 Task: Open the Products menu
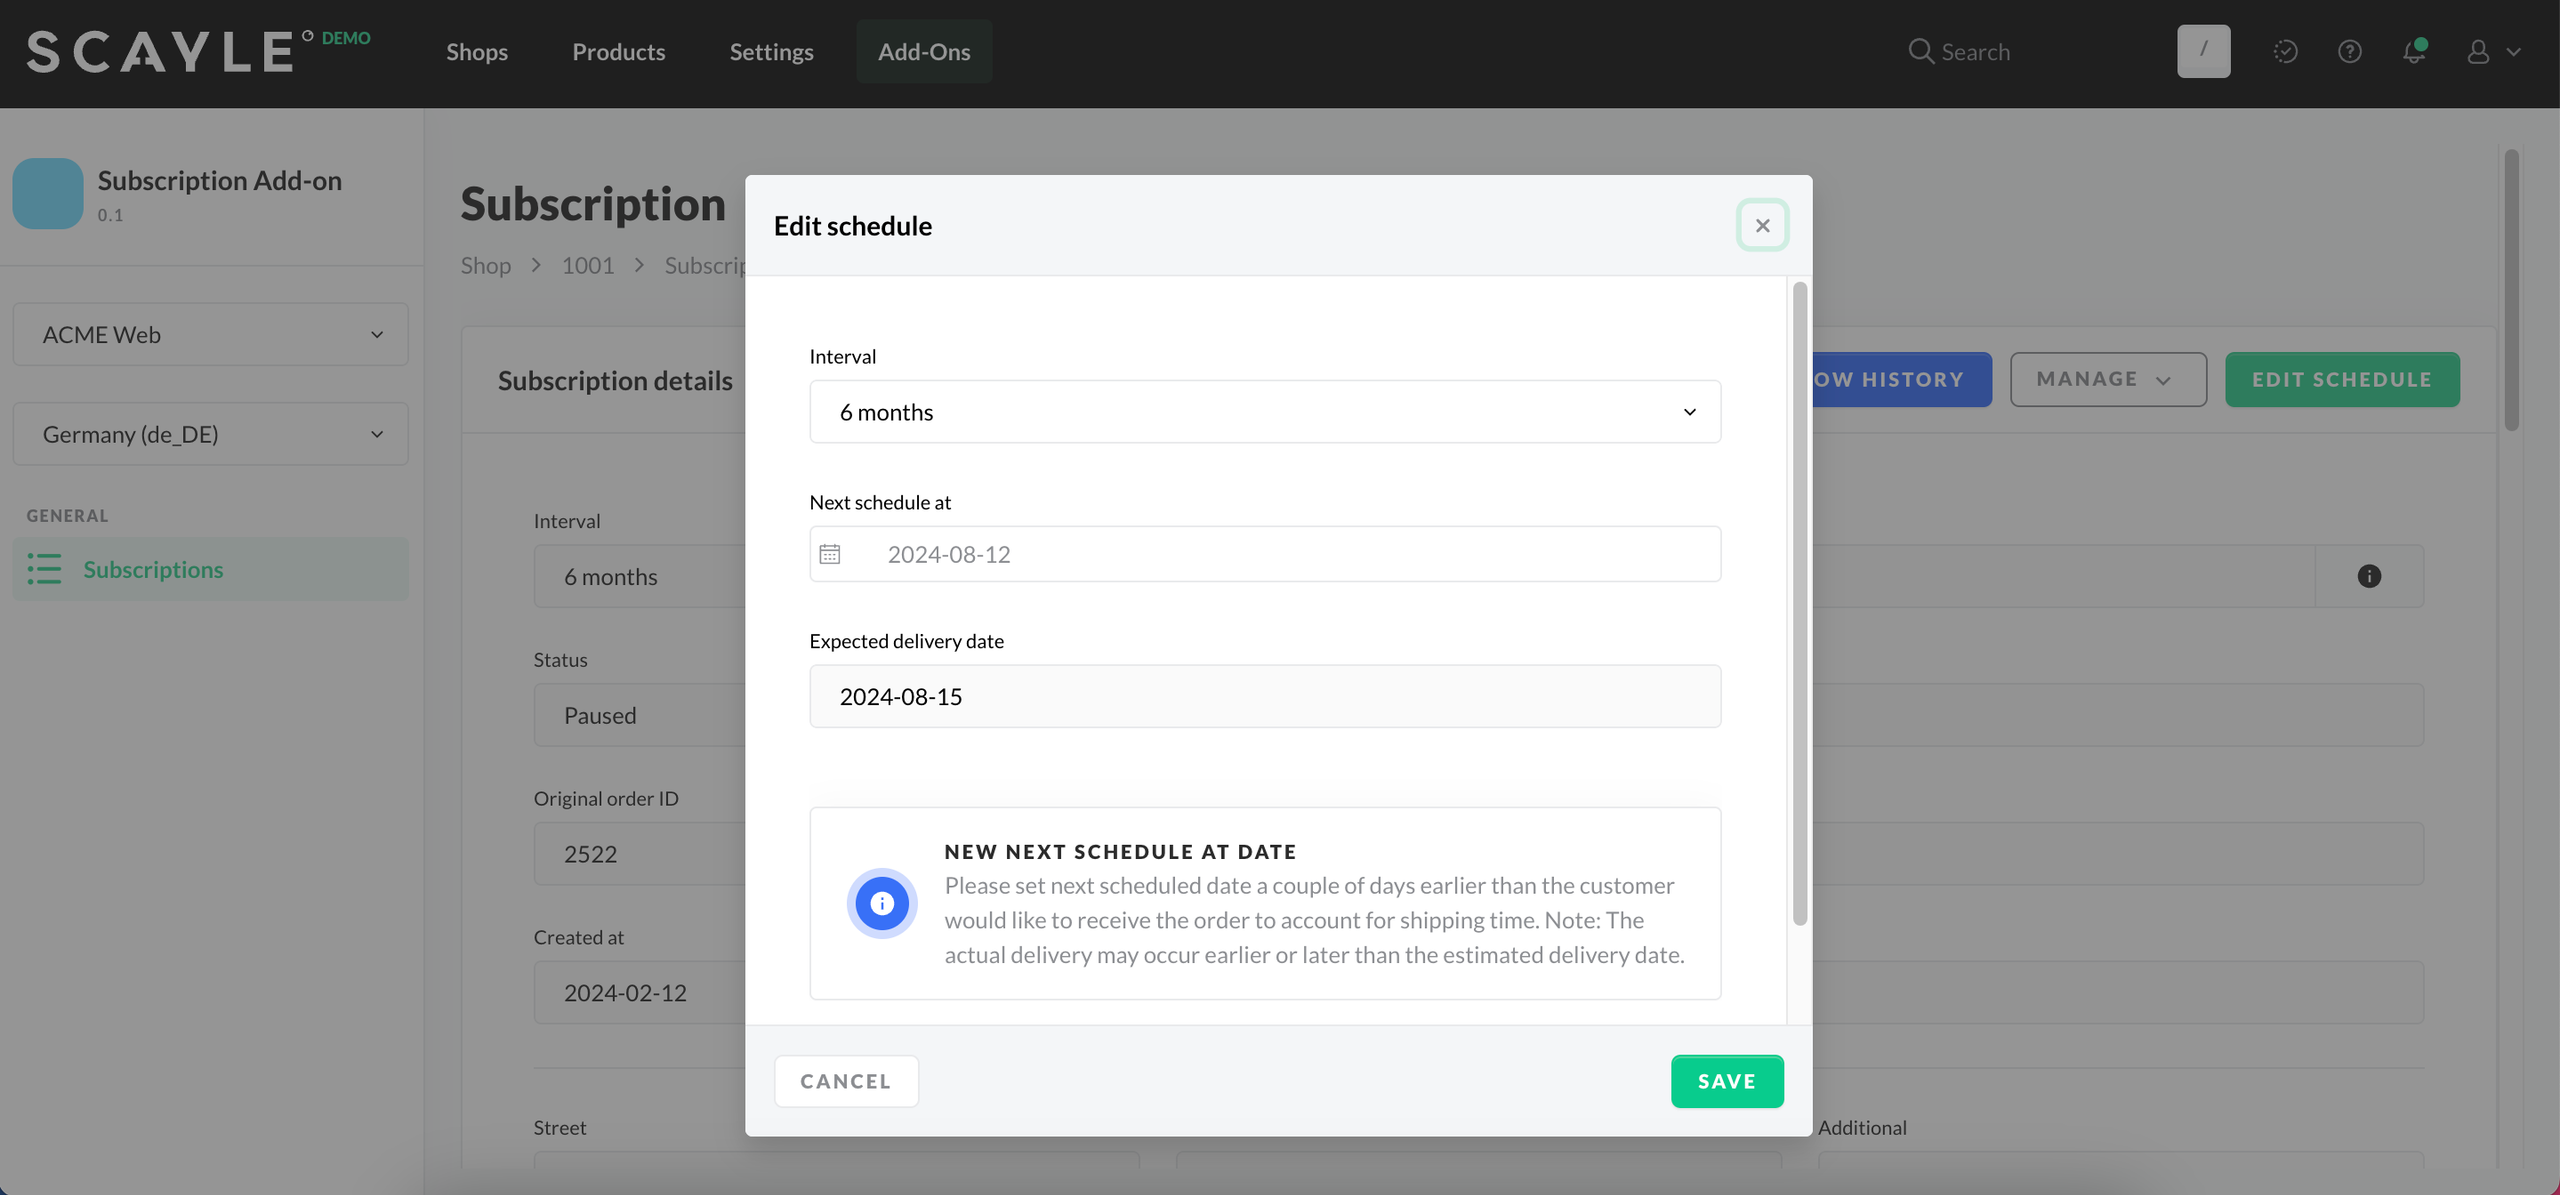pyautogui.click(x=618, y=52)
